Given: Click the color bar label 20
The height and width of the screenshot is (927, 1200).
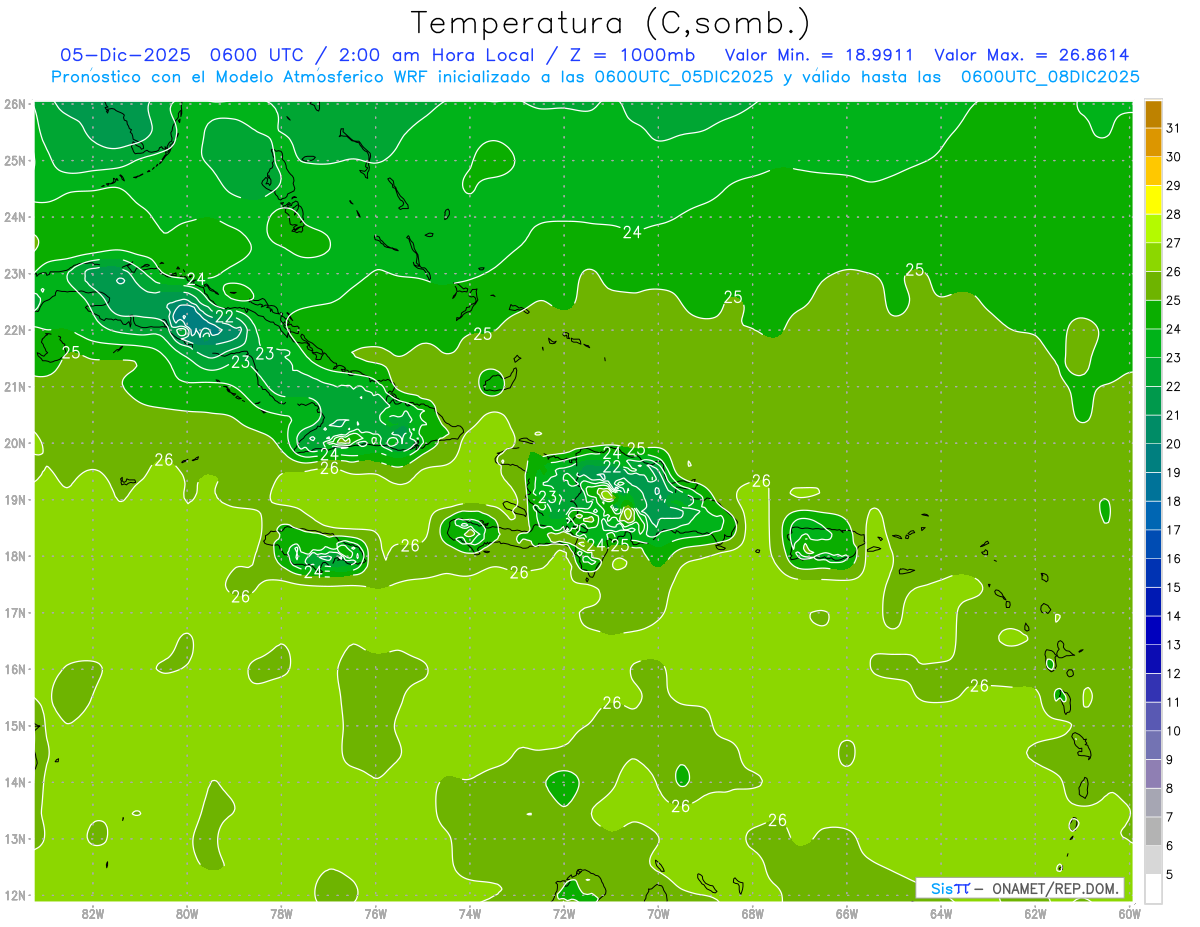Looking at the screenshot, I should pos(1174,443).
